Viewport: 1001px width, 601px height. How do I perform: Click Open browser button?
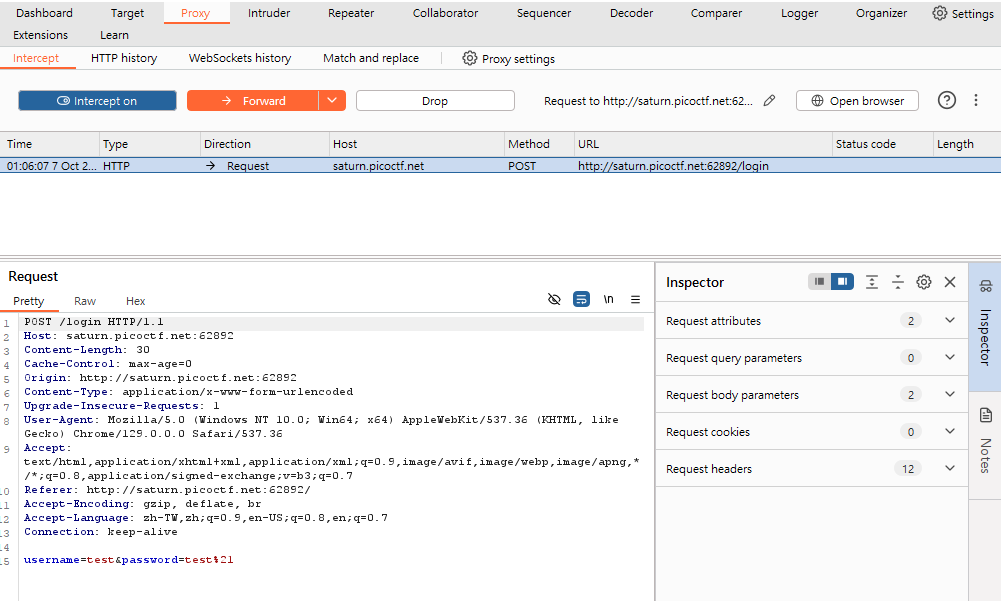coord(857,100)
